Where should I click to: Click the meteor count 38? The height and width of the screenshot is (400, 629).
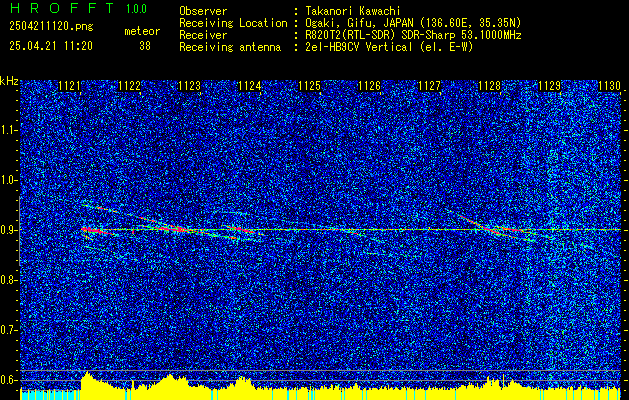pos(145,46)
